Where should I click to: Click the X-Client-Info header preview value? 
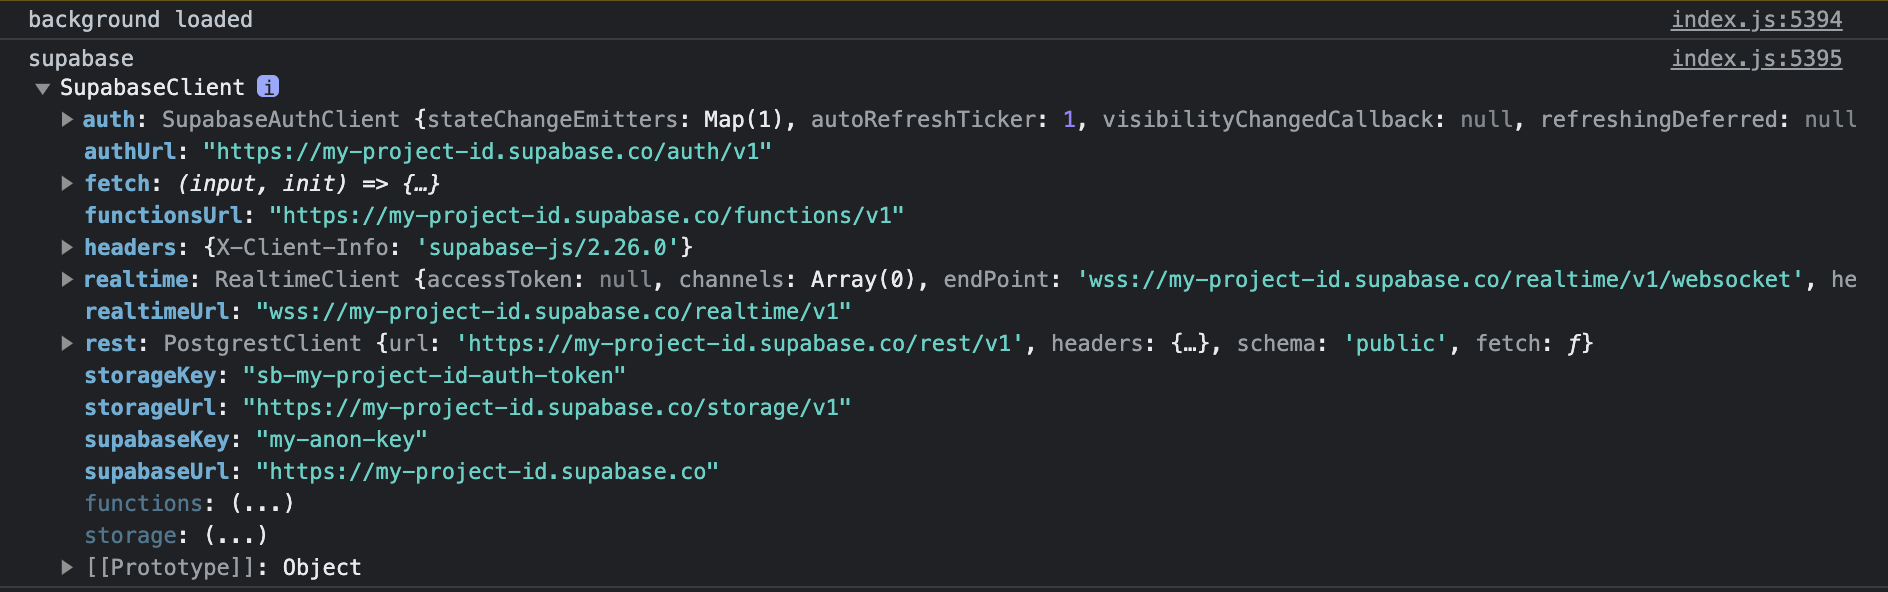tap(548, 248)
